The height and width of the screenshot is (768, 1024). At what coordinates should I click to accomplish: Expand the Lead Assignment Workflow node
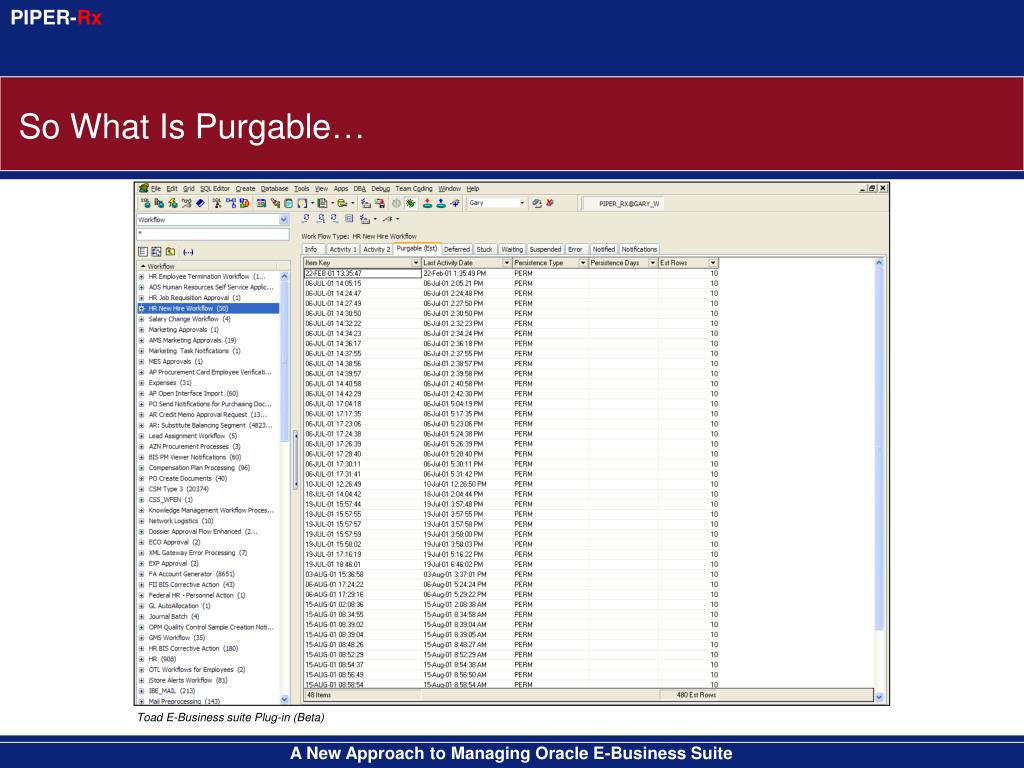pos(142,436)
